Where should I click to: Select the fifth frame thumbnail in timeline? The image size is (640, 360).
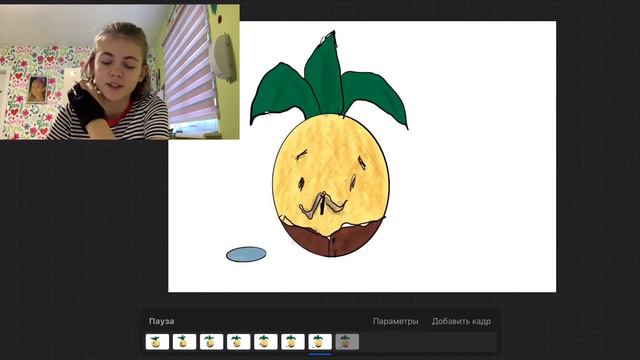coord(266,342)
